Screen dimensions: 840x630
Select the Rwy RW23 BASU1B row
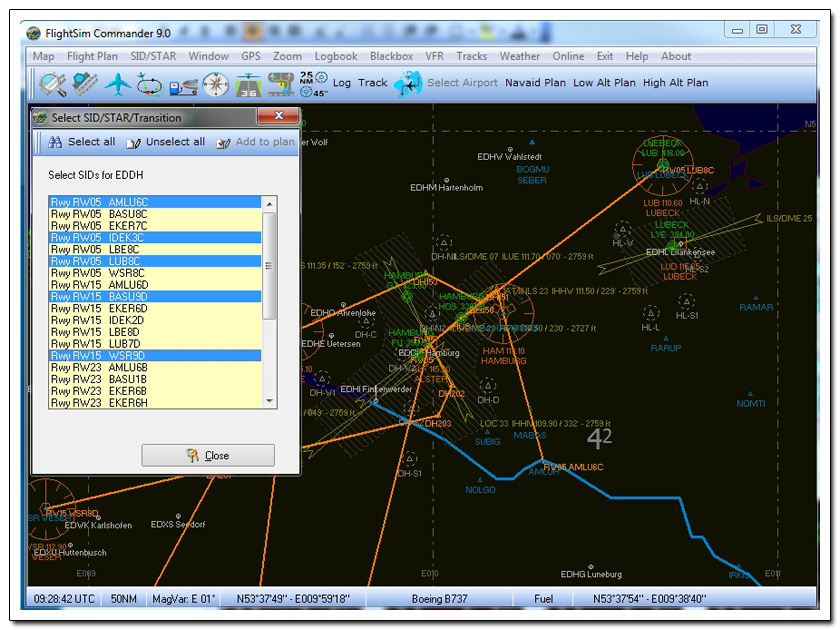coord(155,379)
